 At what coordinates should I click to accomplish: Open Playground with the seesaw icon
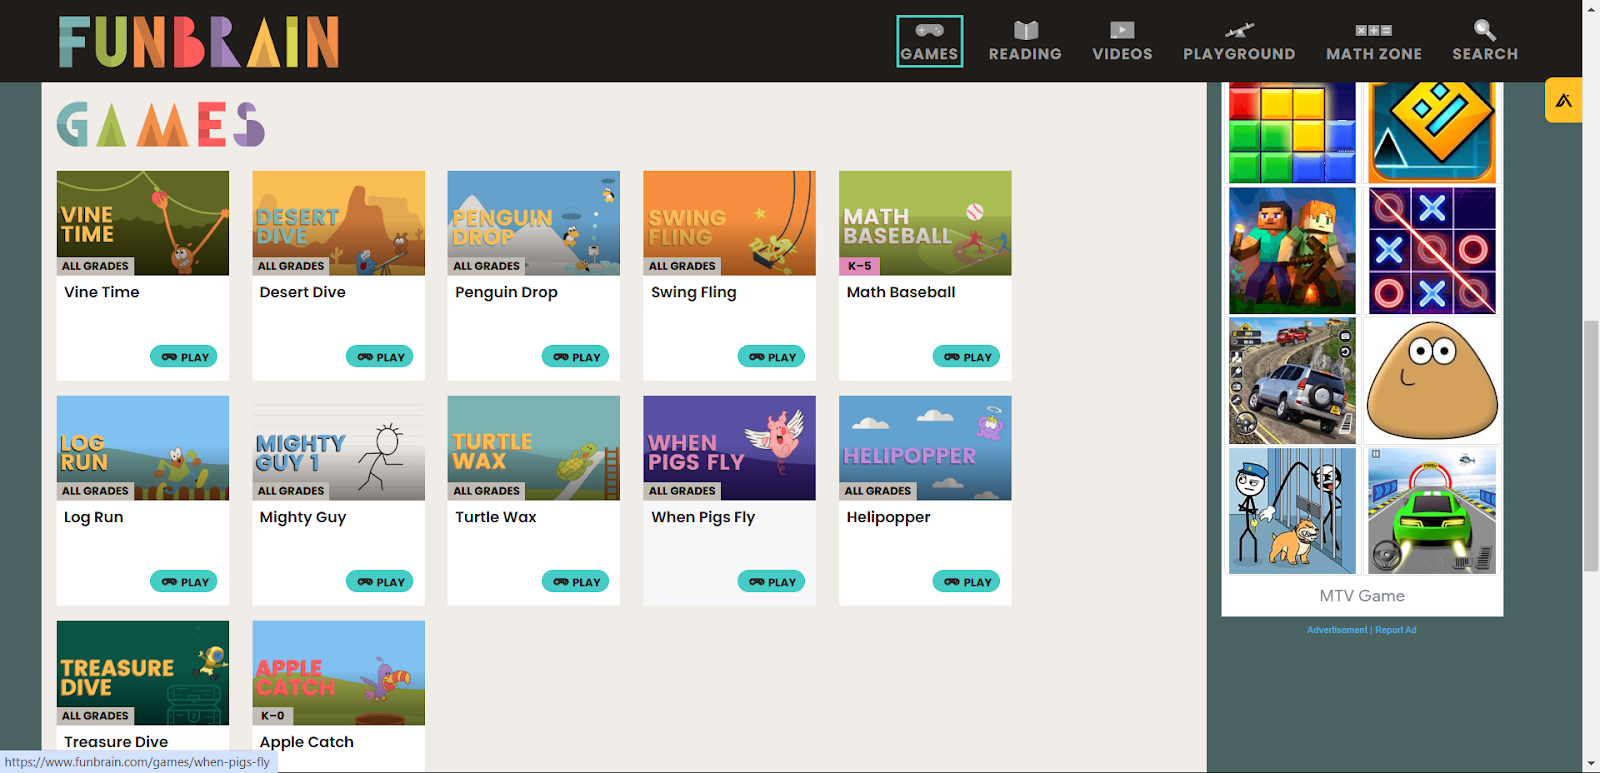[x=1239, y=41]
